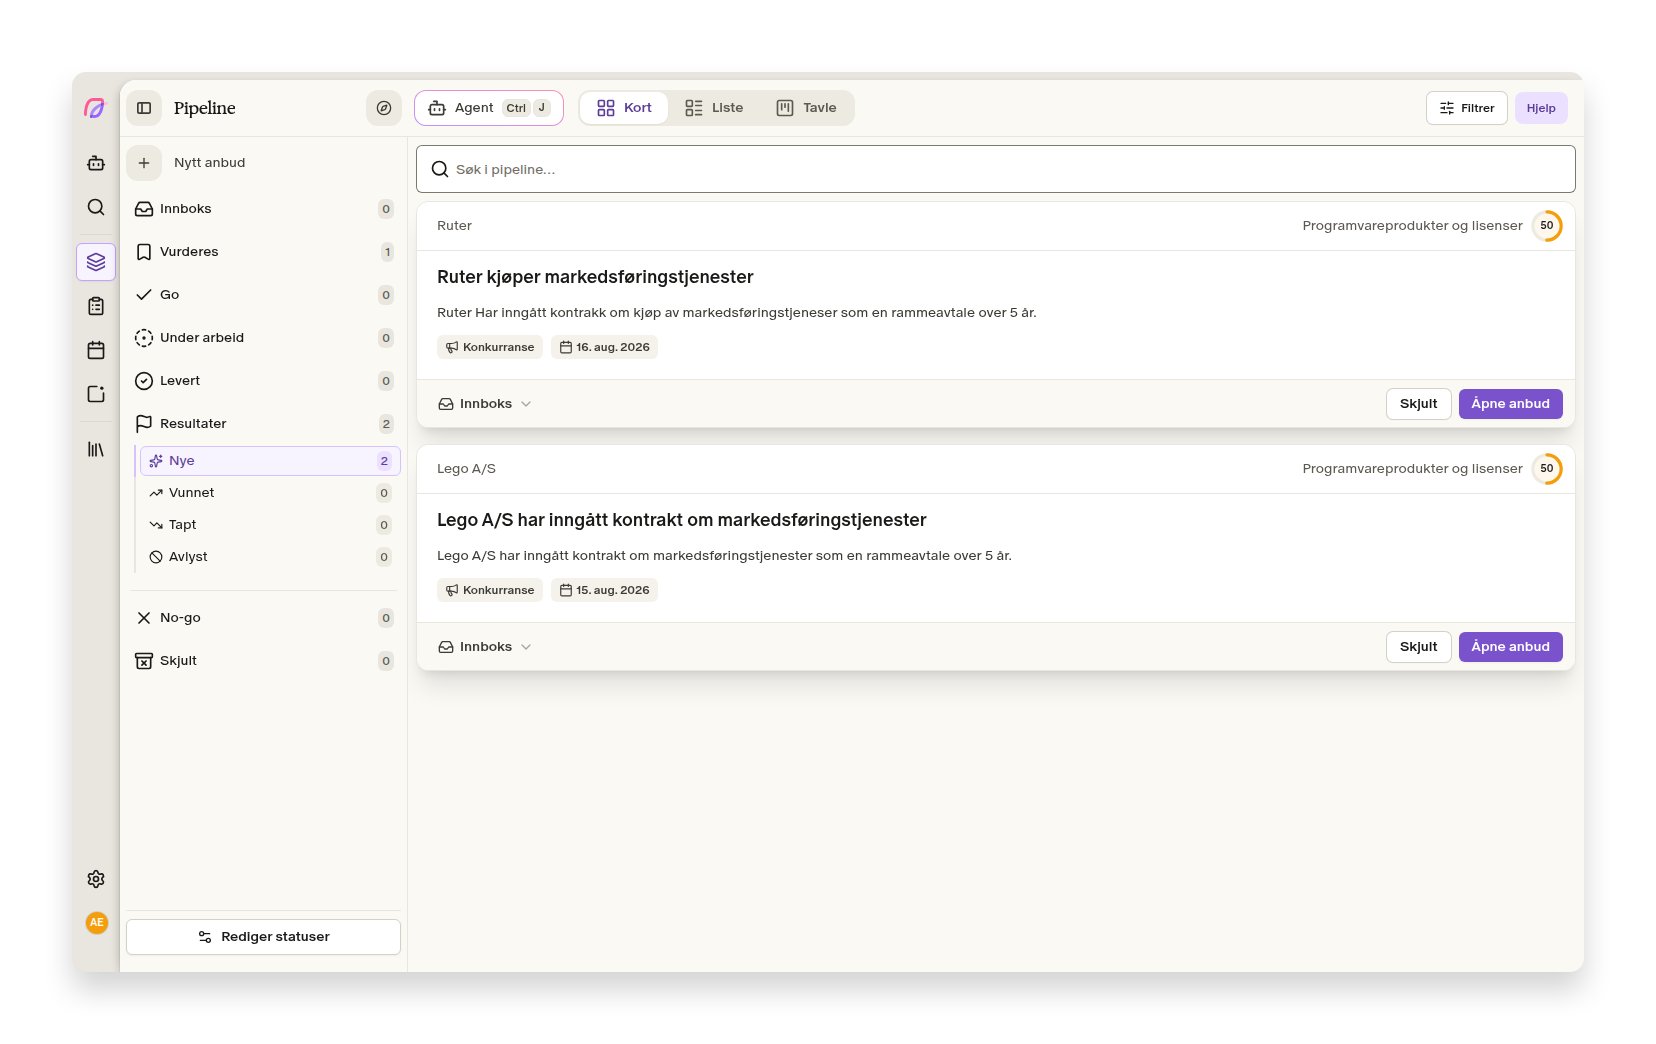This screenshot has height=1044, width=1656.
Task: Open the library books icon in rail
Action: [96, 450]
